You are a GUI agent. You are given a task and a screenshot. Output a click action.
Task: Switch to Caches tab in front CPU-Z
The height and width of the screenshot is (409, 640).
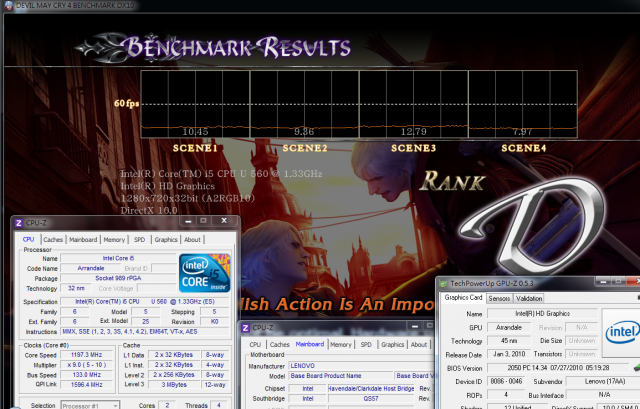[x=53, y=240]
